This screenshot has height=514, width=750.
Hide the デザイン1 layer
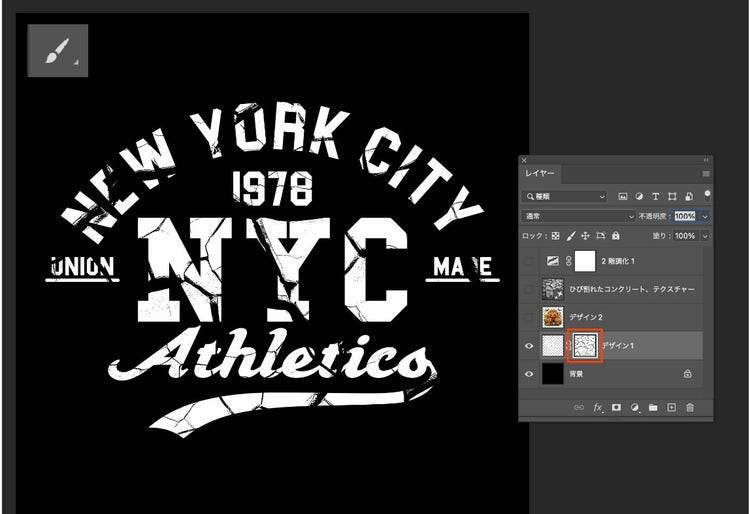click(531, 345)
